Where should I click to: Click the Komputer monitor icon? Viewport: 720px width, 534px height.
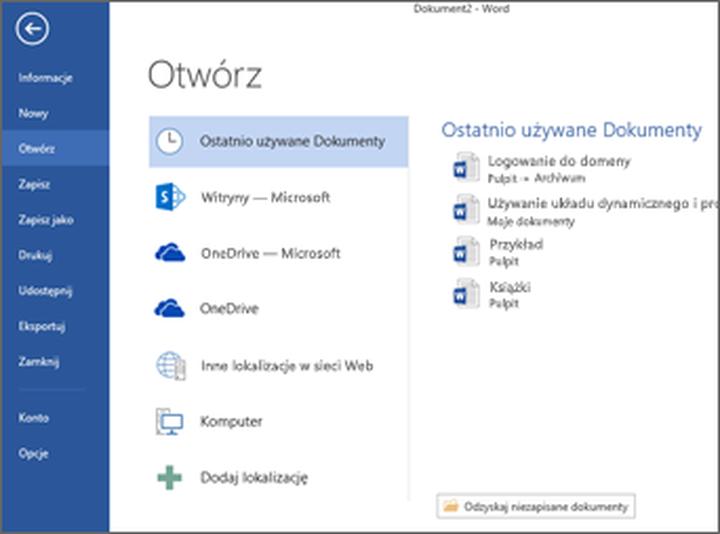[169, 422]
